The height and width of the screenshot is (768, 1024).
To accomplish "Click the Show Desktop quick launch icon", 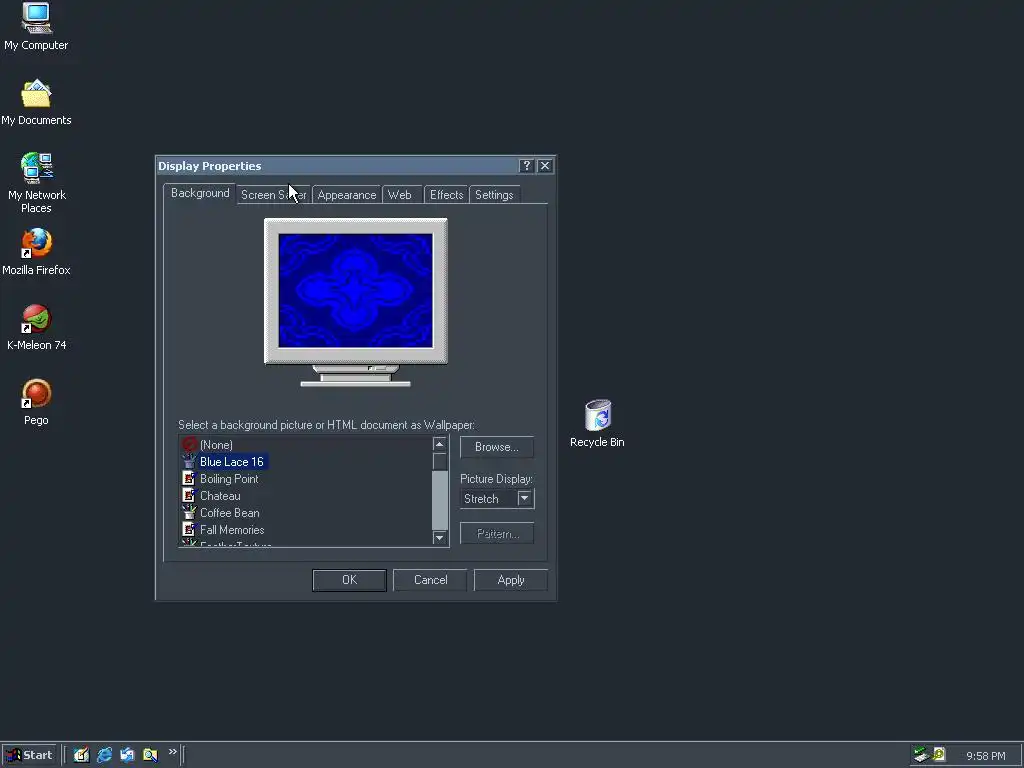I will (x=82, y=755).
